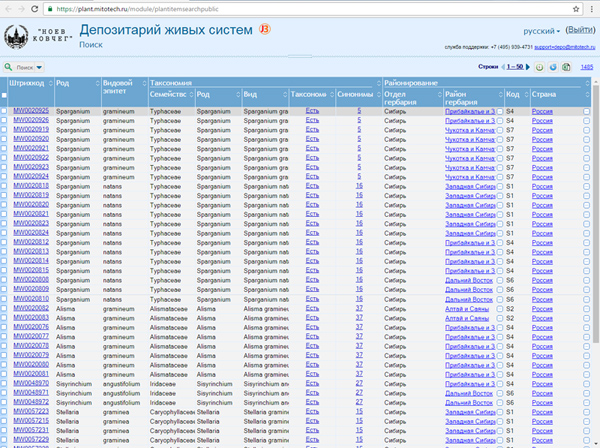Image resolution: width=600 pixels, height=448 pixels.
Task: Click the green Excel export icon
Action: tap(565, 66)
